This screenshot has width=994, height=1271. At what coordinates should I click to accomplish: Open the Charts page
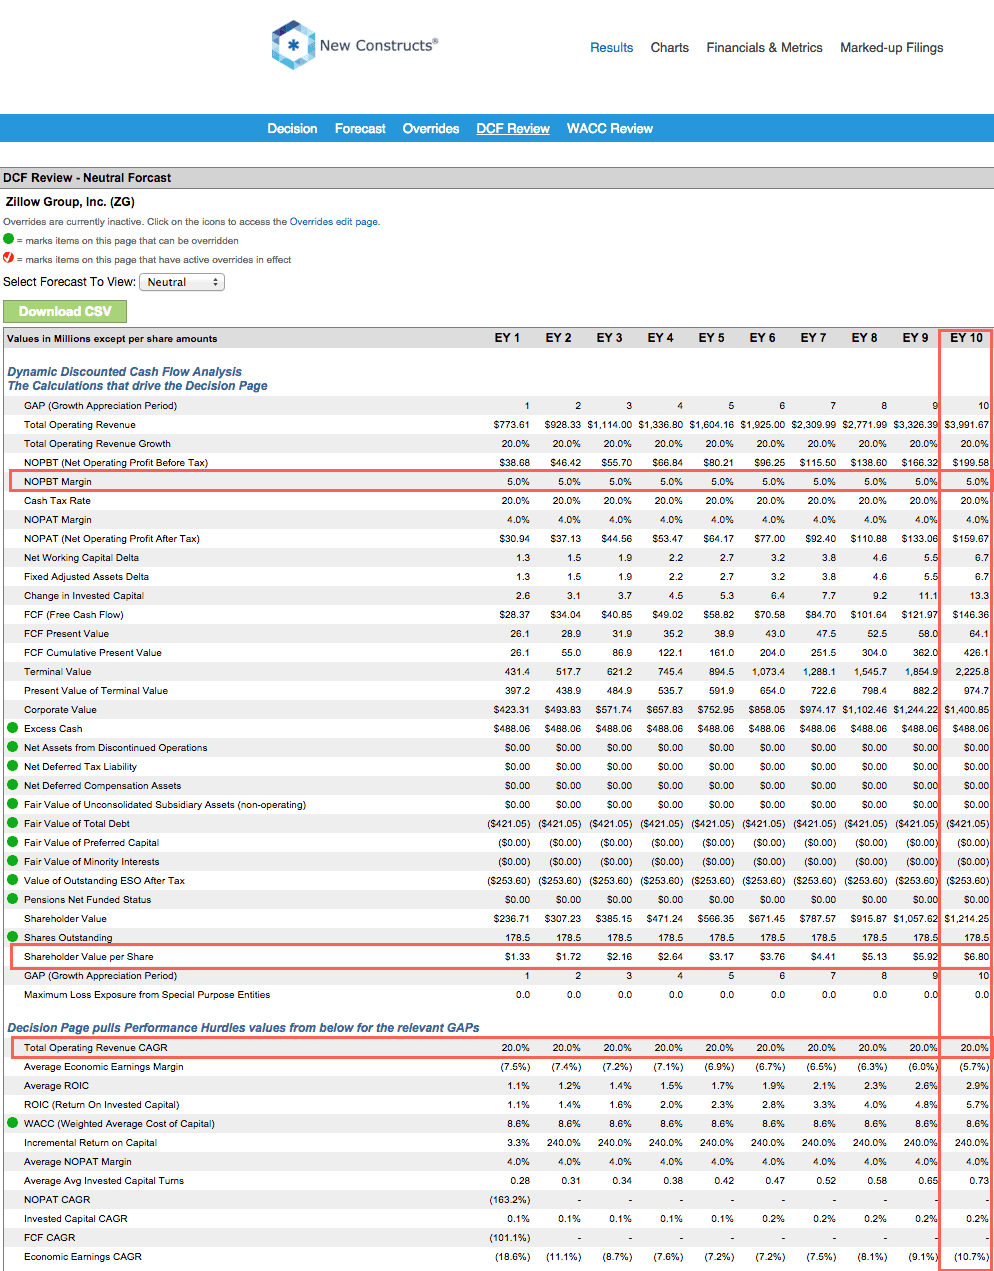[669, 47]
